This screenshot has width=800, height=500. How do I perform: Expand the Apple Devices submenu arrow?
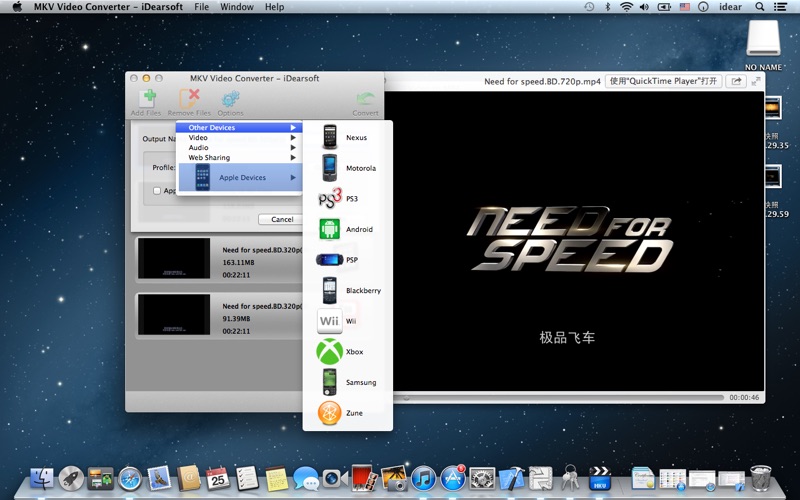point(293,178)
